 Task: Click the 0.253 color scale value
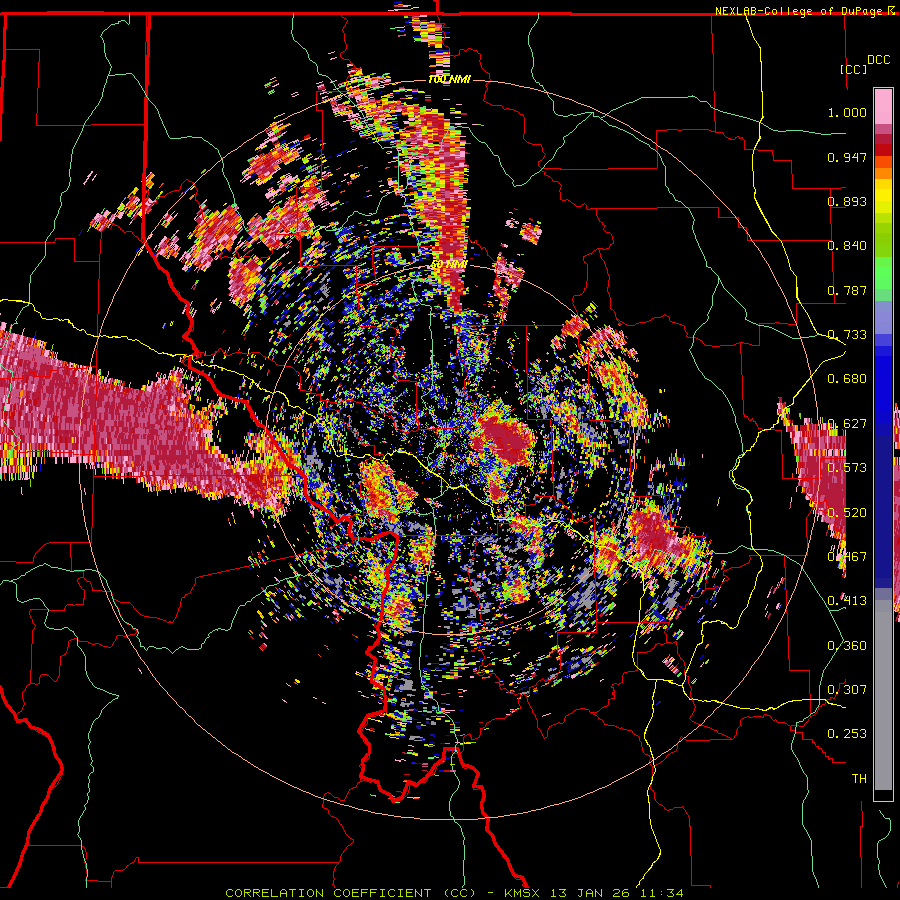point(847,734)
